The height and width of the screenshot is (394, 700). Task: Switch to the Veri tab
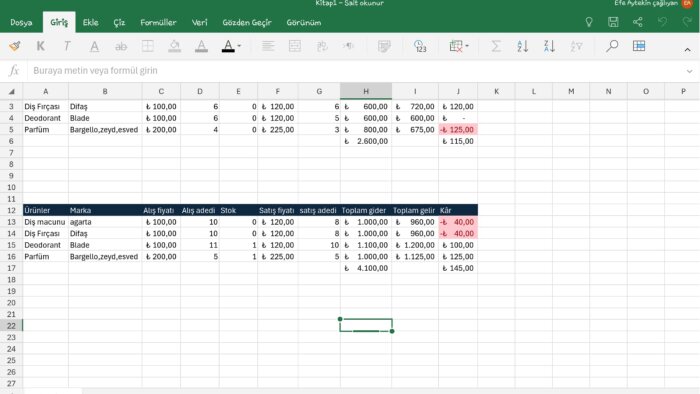click(200, 22)
